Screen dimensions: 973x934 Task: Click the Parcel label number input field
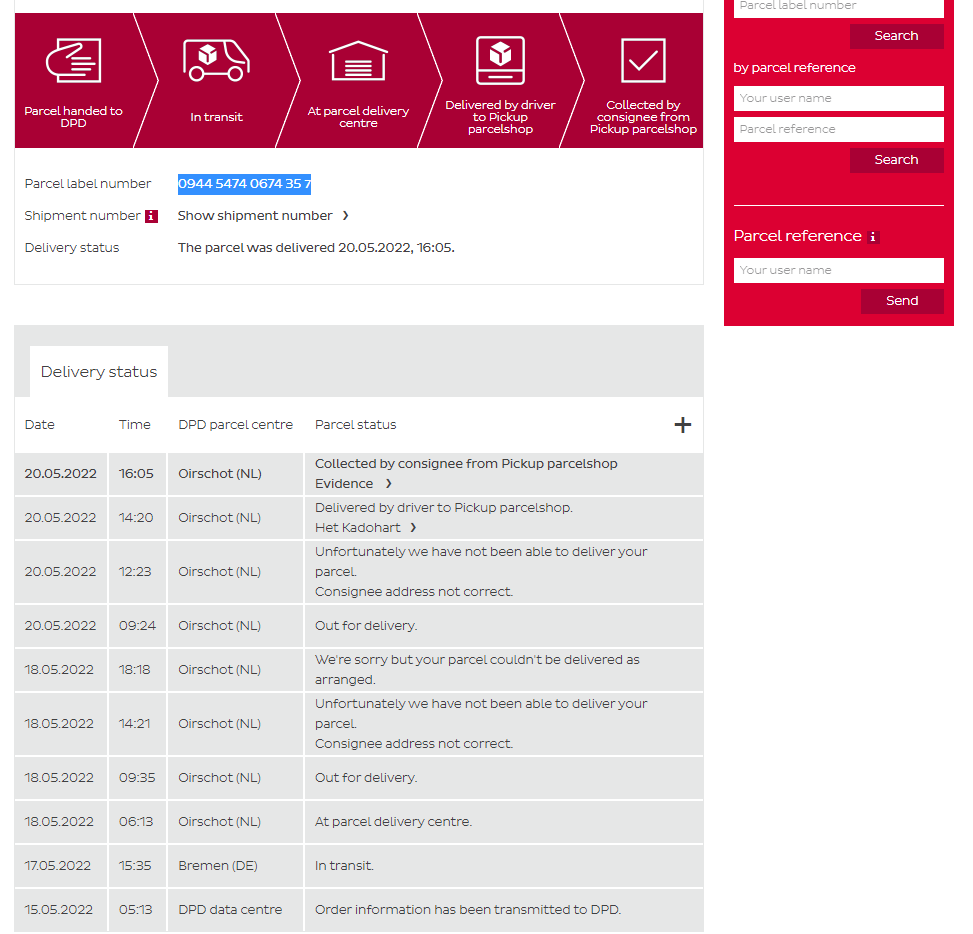[838, 7]
